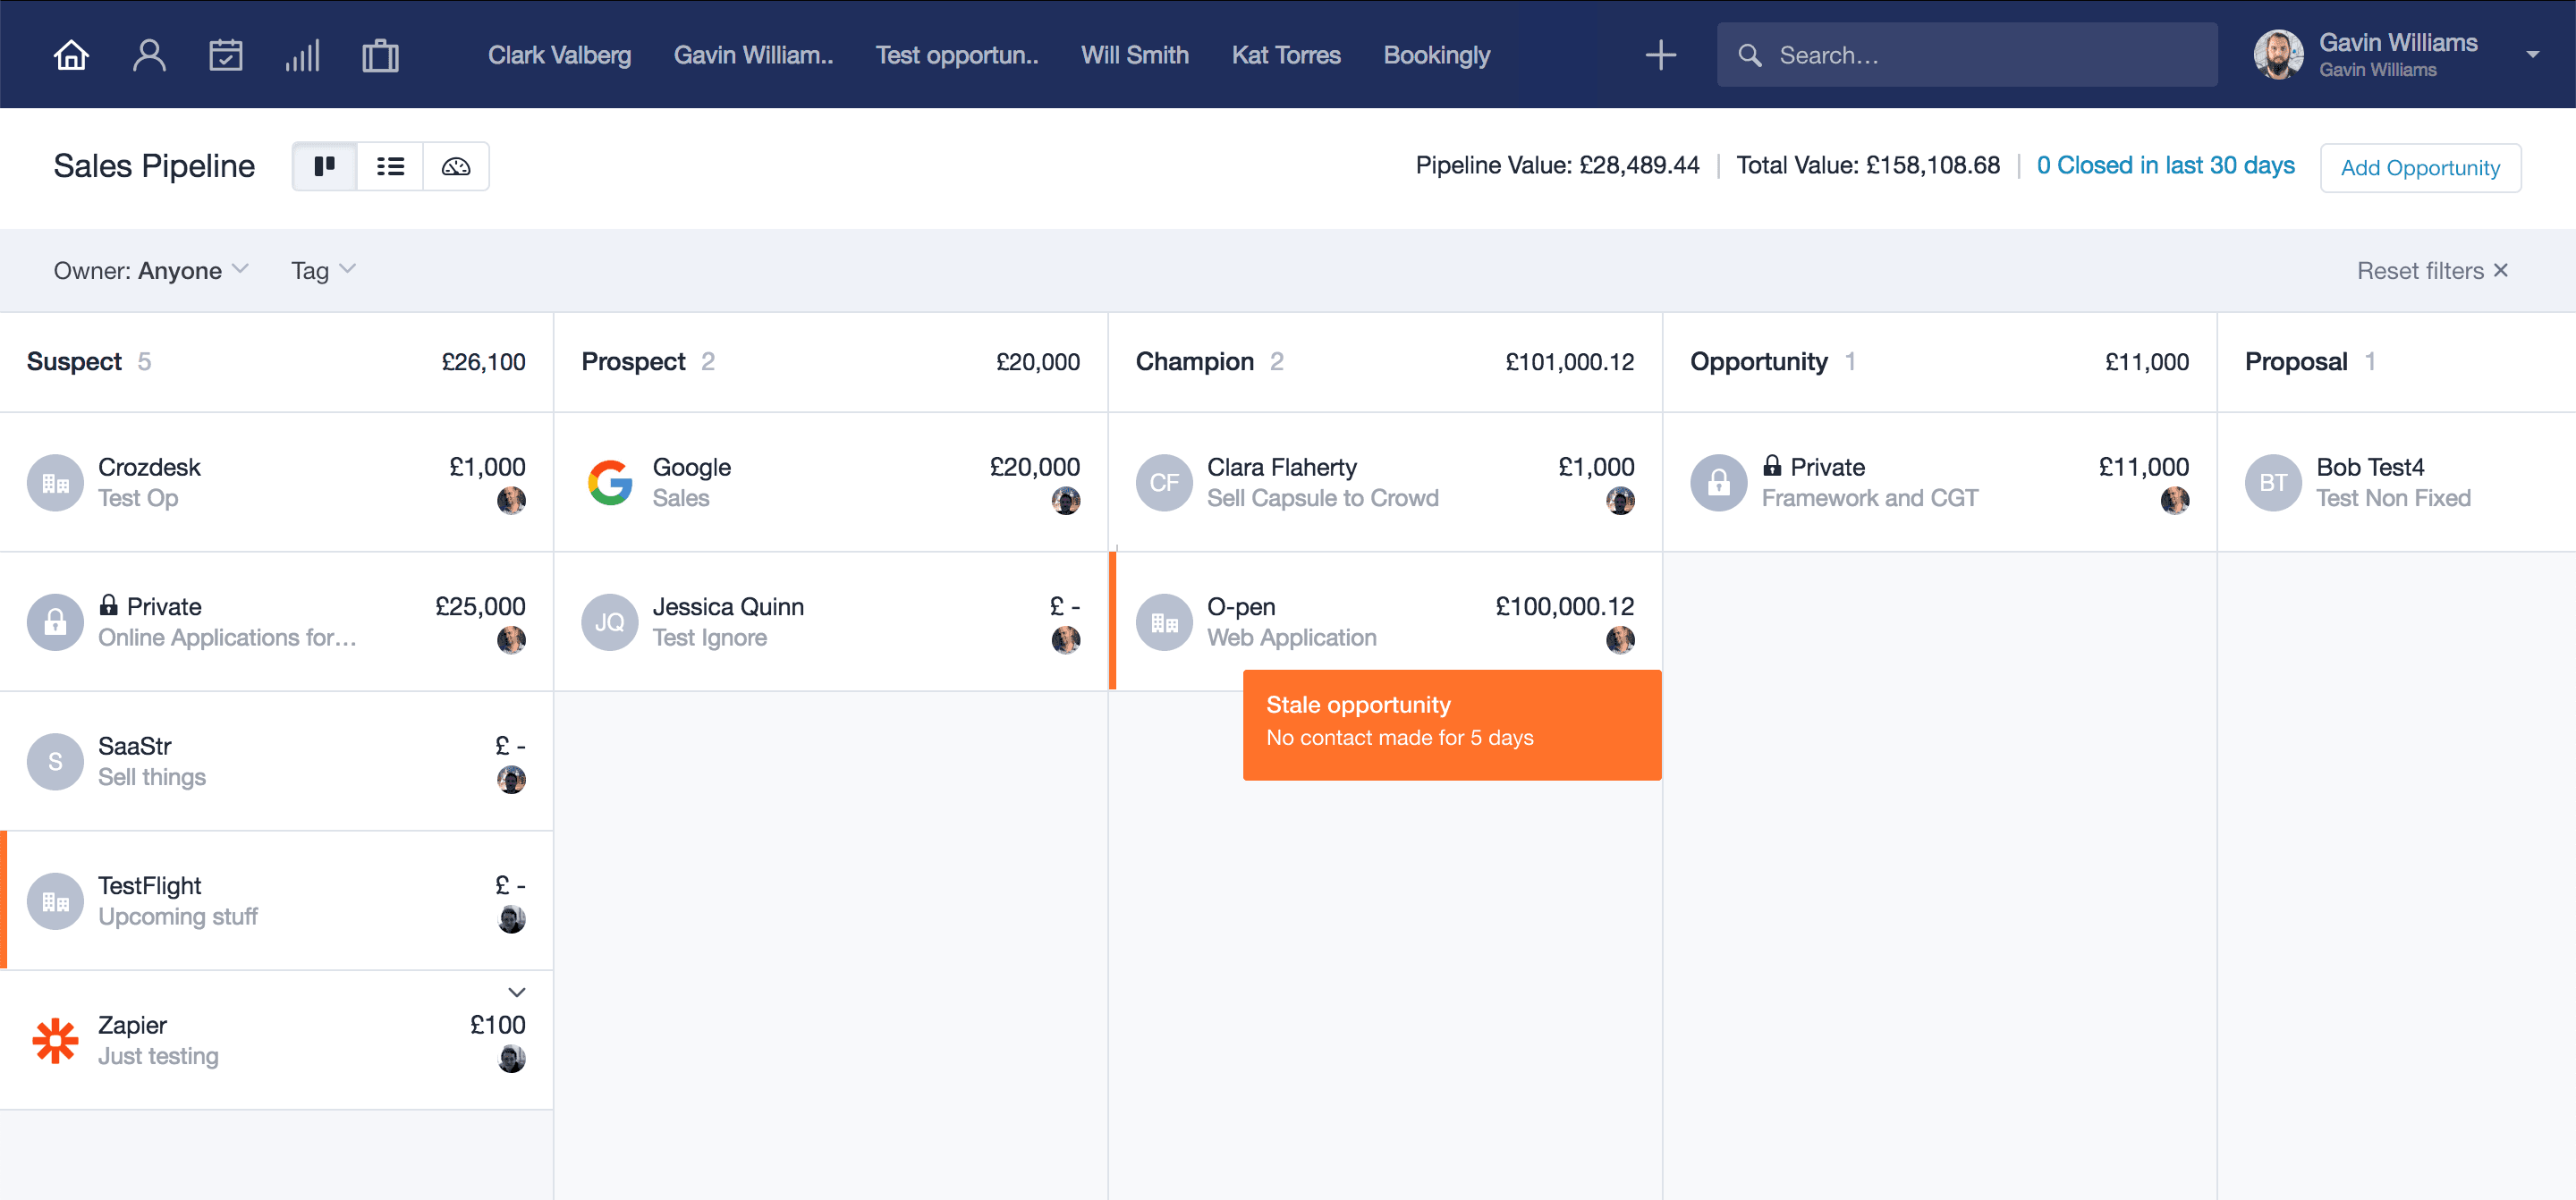Open the Sales pipeline bar chart icon
This screenshot has height=1200, width=2576.
(x=302, y=55)
